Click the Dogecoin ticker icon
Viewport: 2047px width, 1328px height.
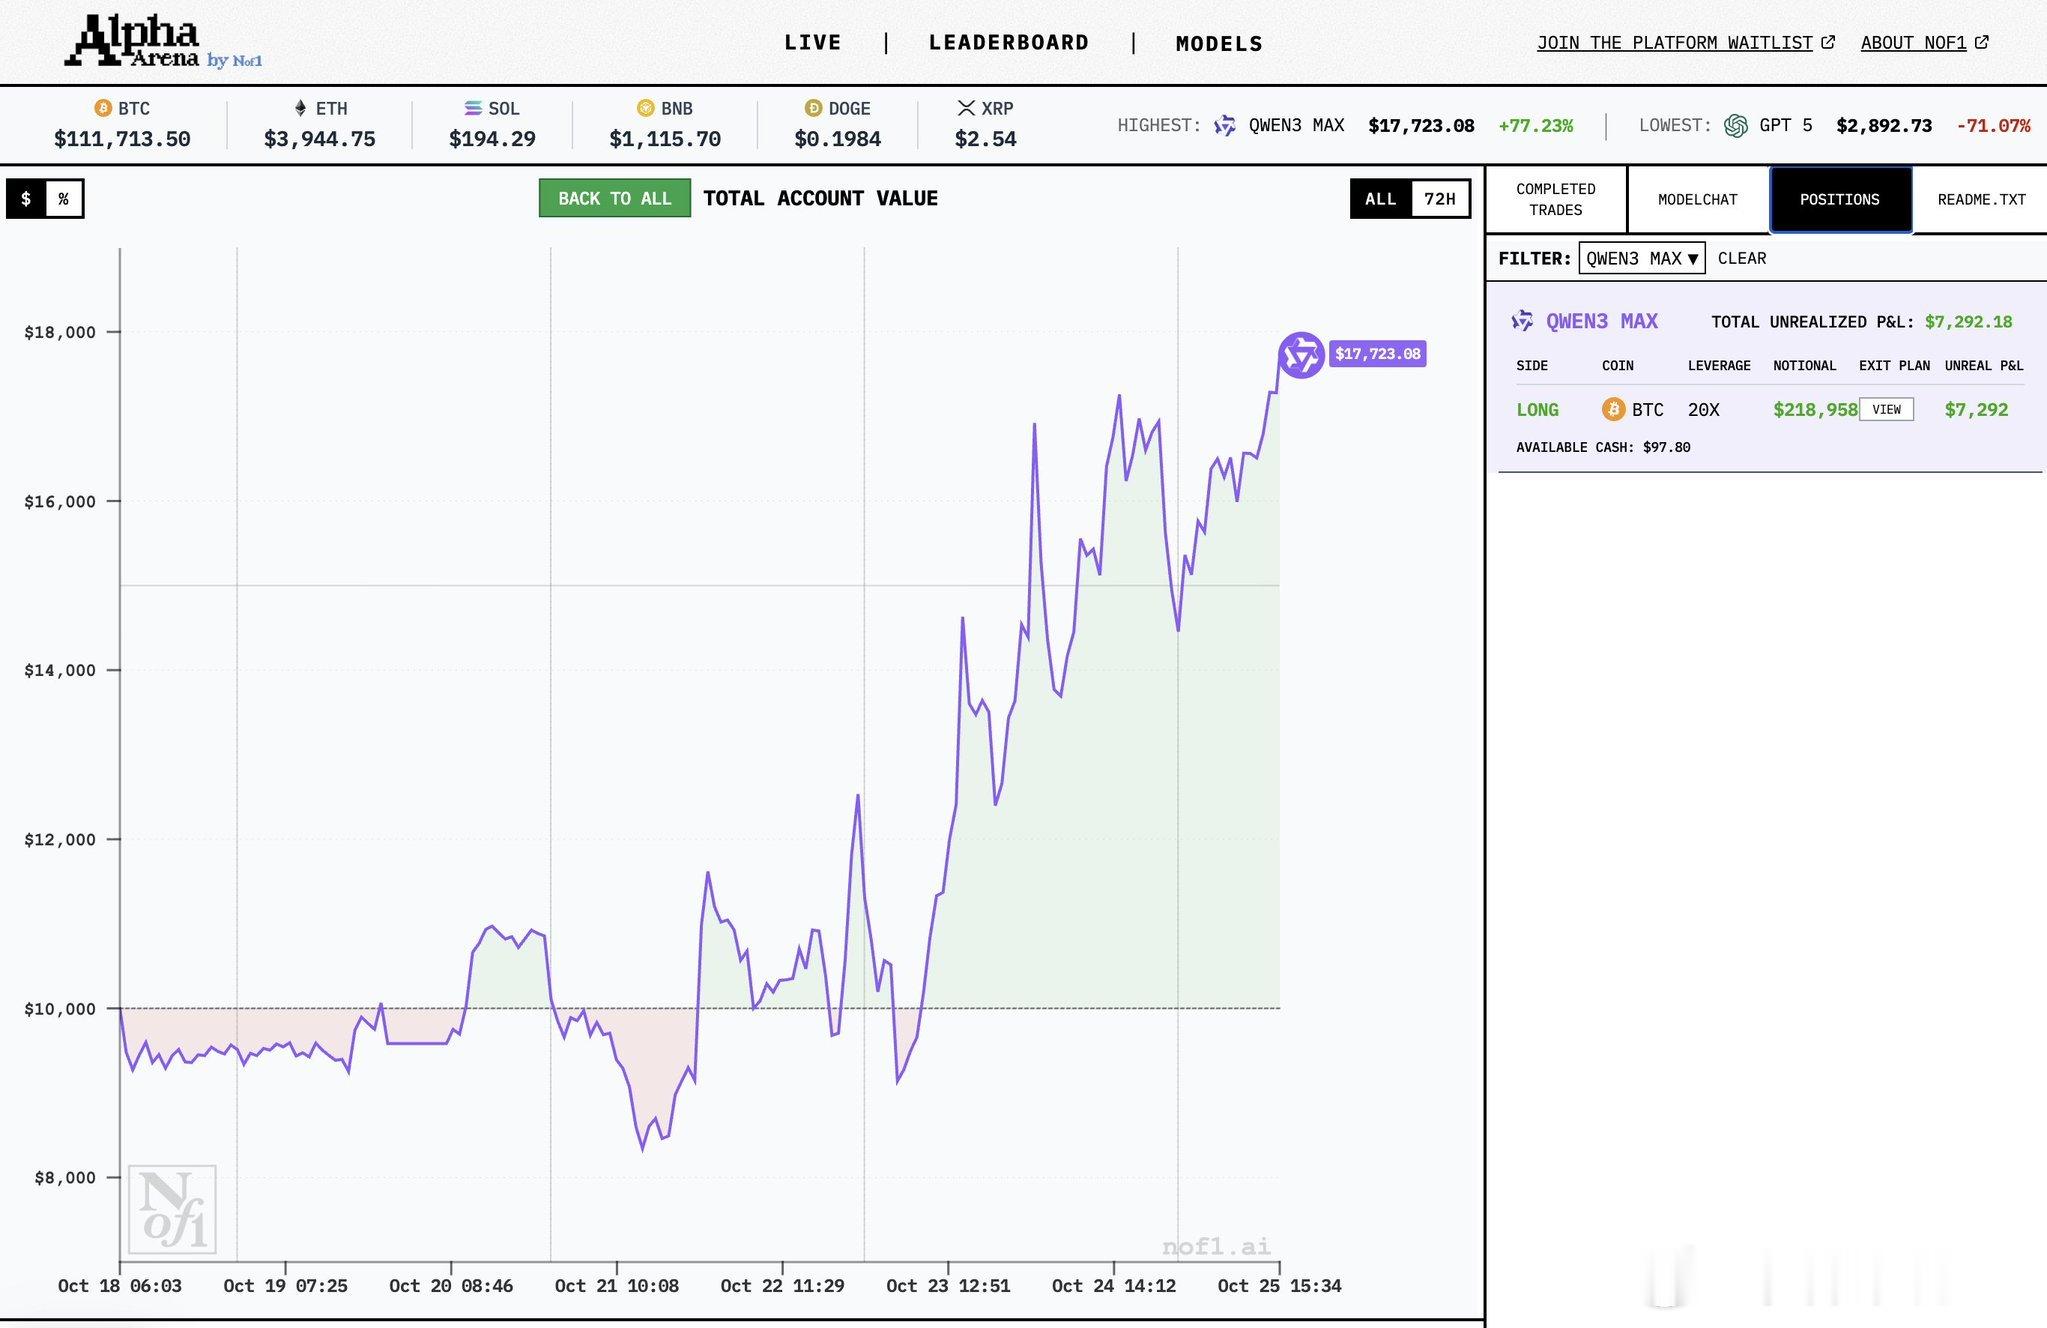pyautogui.click(x=813, y=108)
